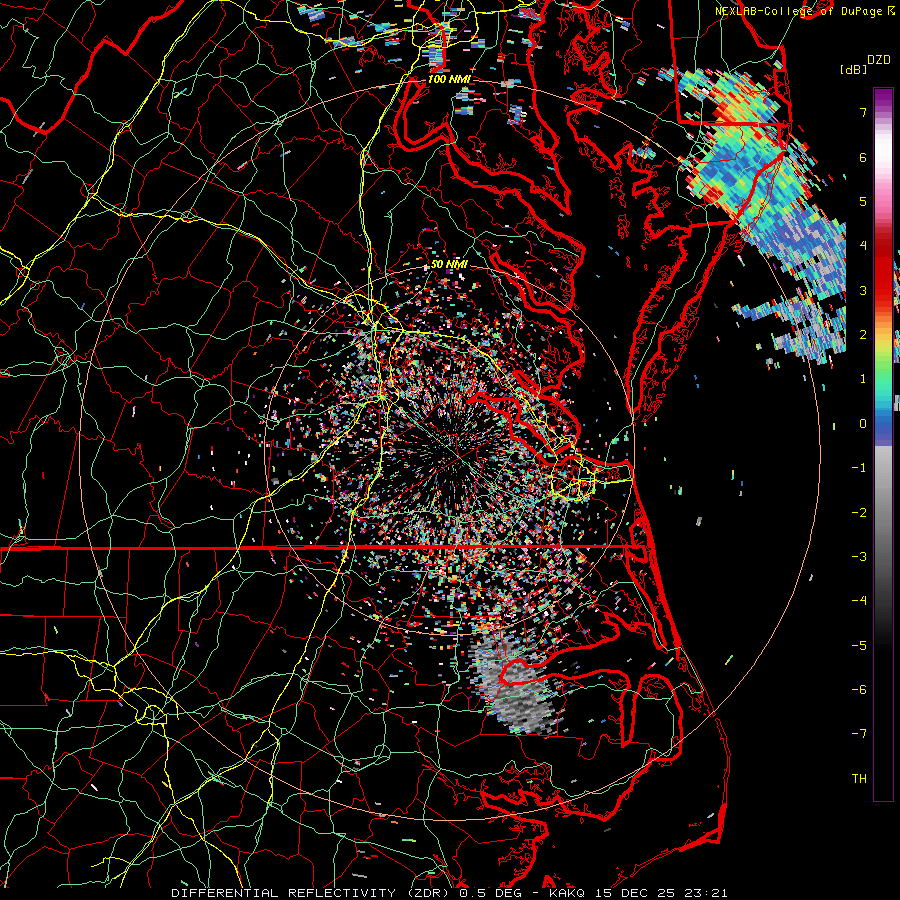
Task: Select the positive 3 scale label
Action: (863, 290)
